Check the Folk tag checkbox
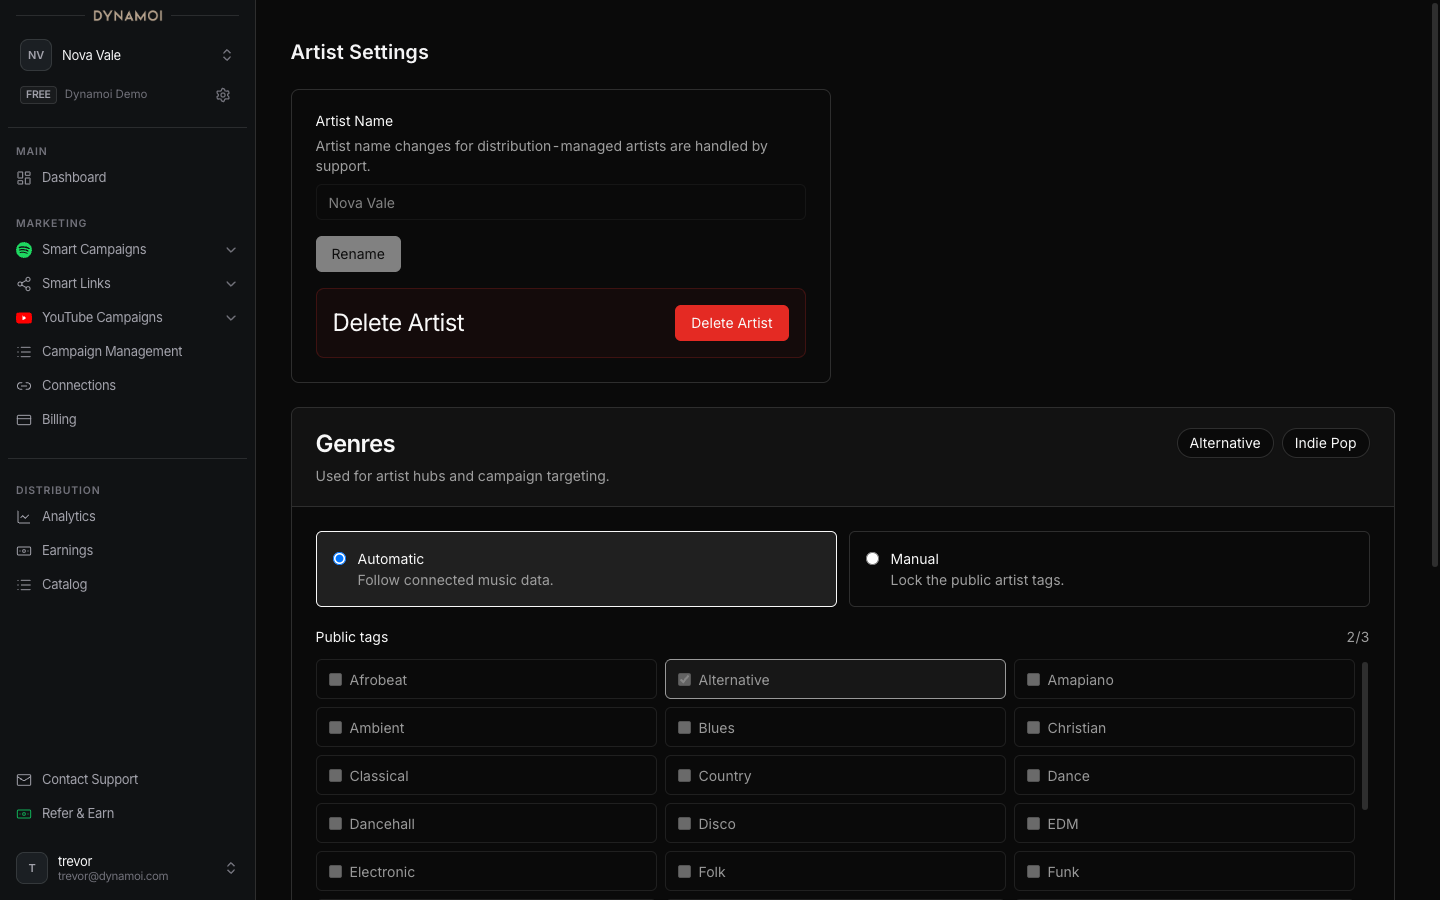1440x900 pixels. point(685,872)
